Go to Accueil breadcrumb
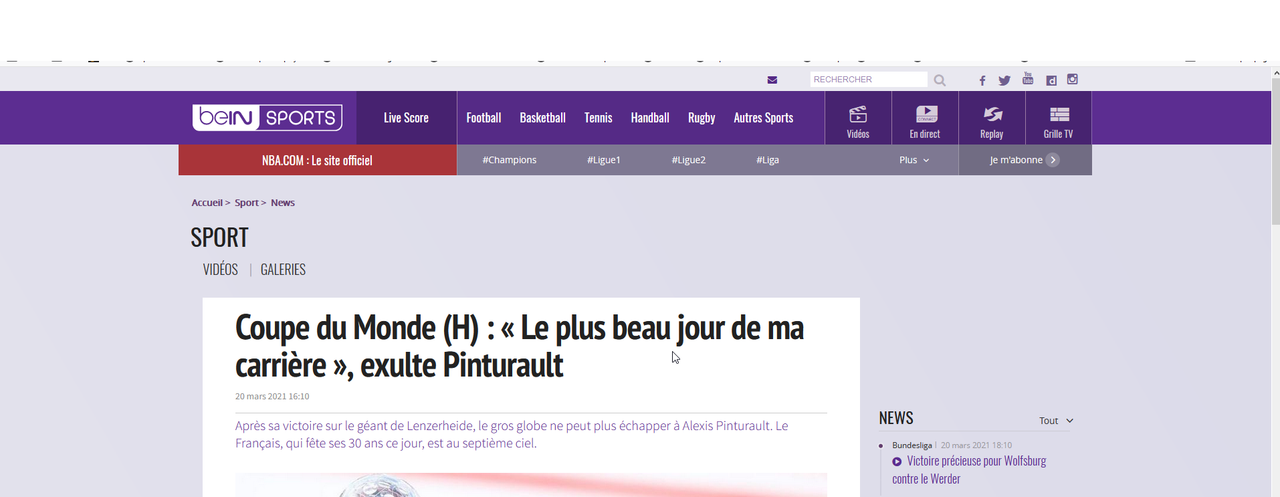This screenshot has width=1280, height=497. click(207, 203)
